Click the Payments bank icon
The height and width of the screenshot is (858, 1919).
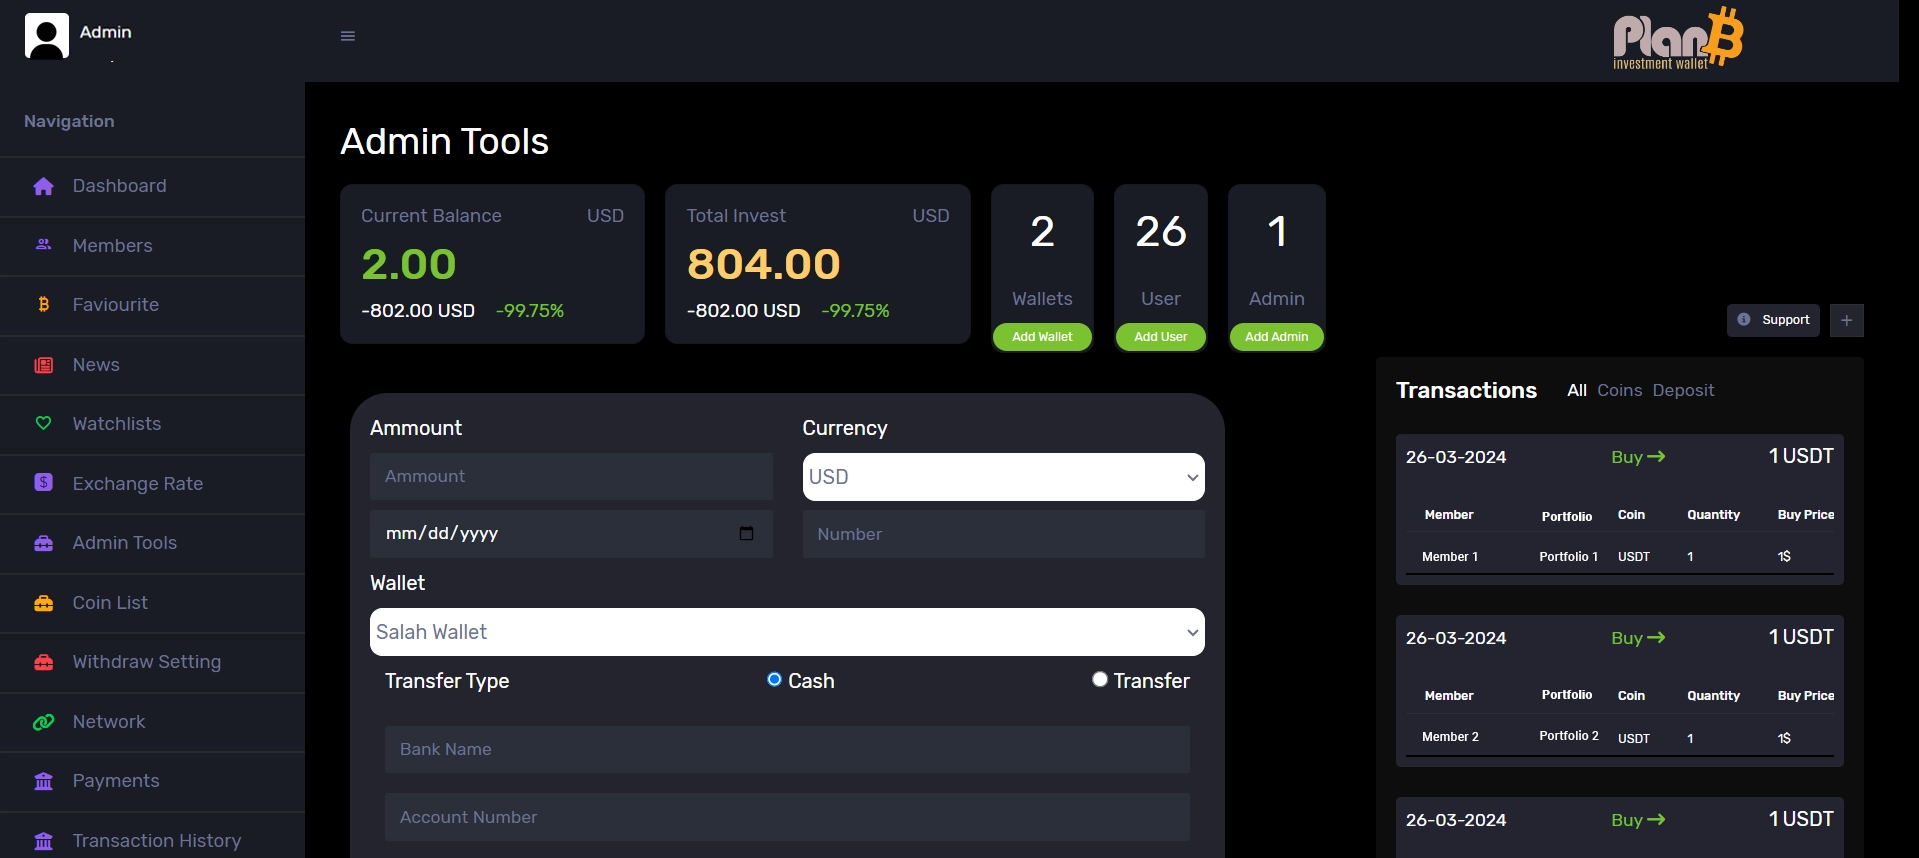point(43,781)
